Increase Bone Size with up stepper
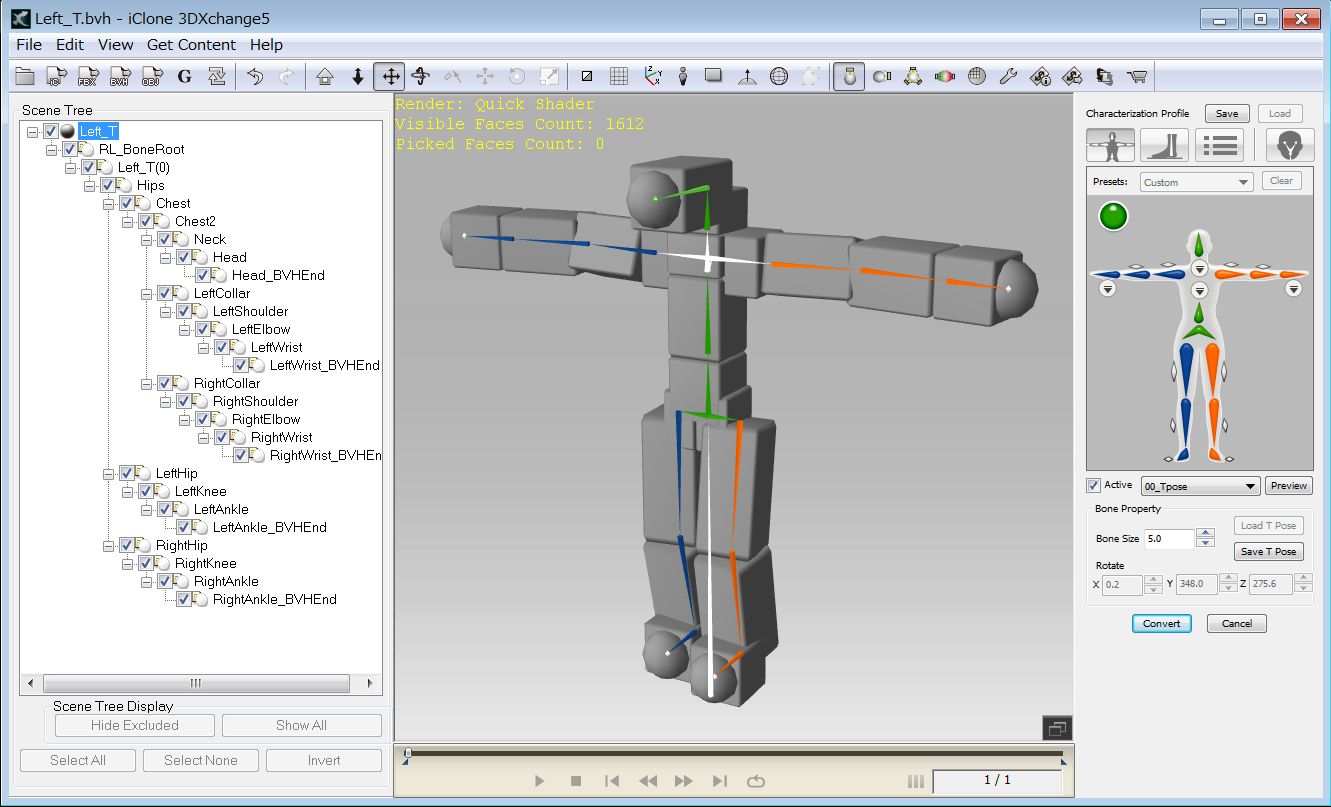The width and height of the screenshot is (1331, 807). pyautogui.click(x=1205, y=533)
